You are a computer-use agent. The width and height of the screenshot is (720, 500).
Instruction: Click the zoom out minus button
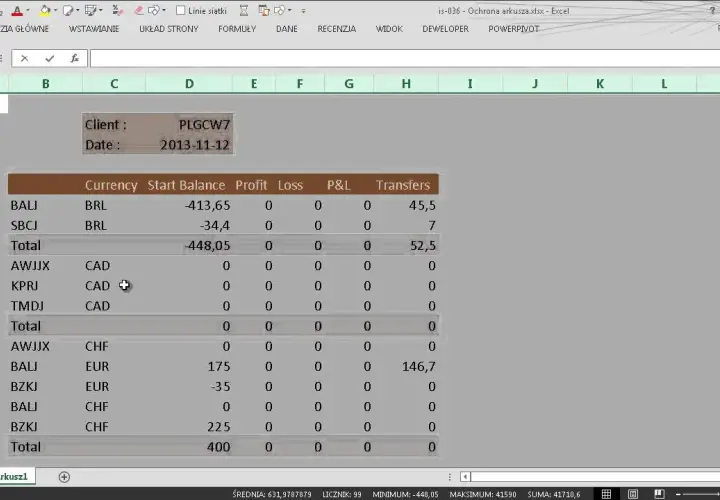pos(678,494)
